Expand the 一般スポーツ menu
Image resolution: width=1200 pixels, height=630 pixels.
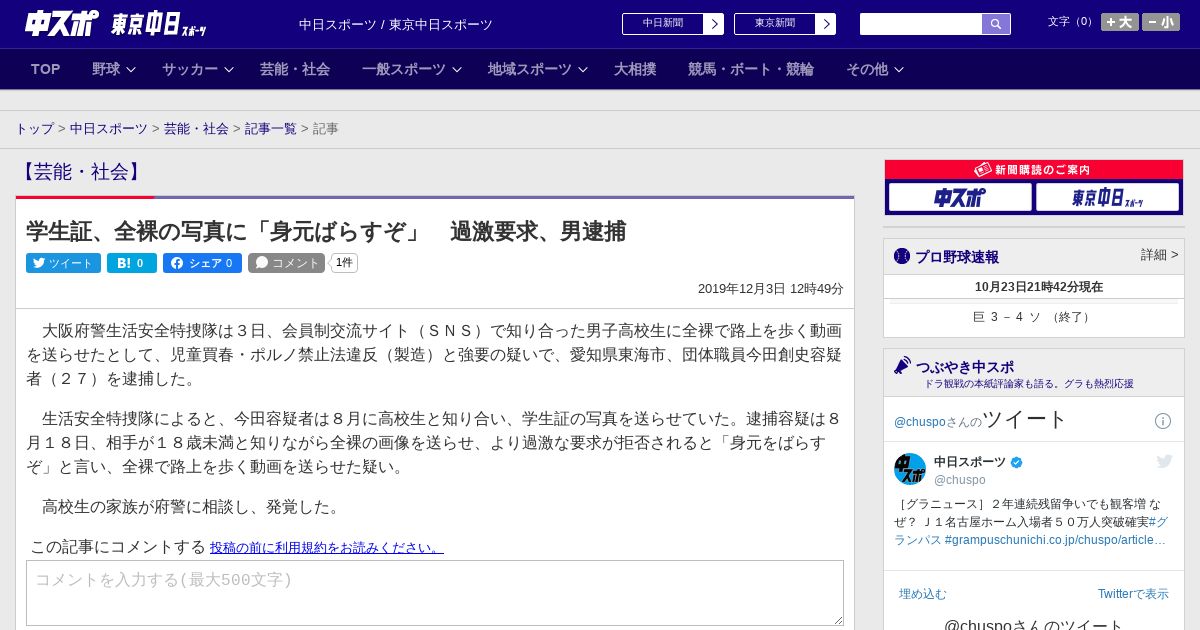(412, 69)
